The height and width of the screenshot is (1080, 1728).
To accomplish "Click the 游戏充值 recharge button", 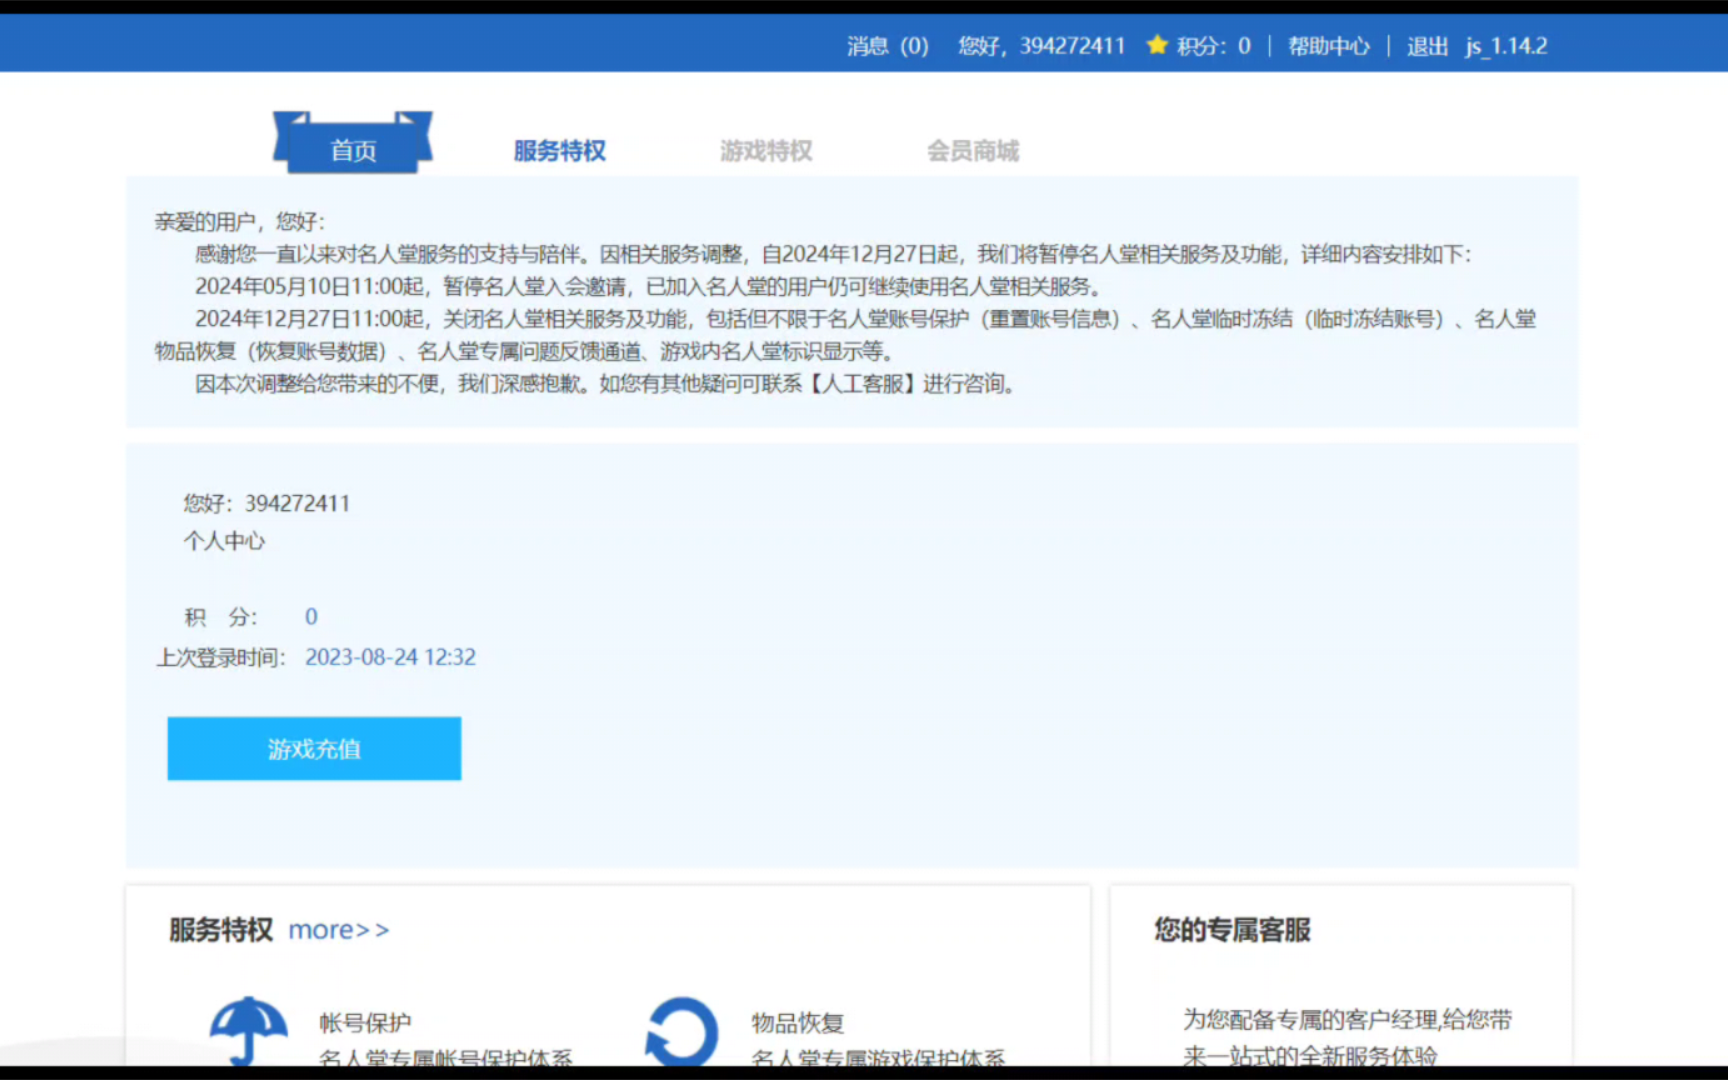I will point(314,748).
